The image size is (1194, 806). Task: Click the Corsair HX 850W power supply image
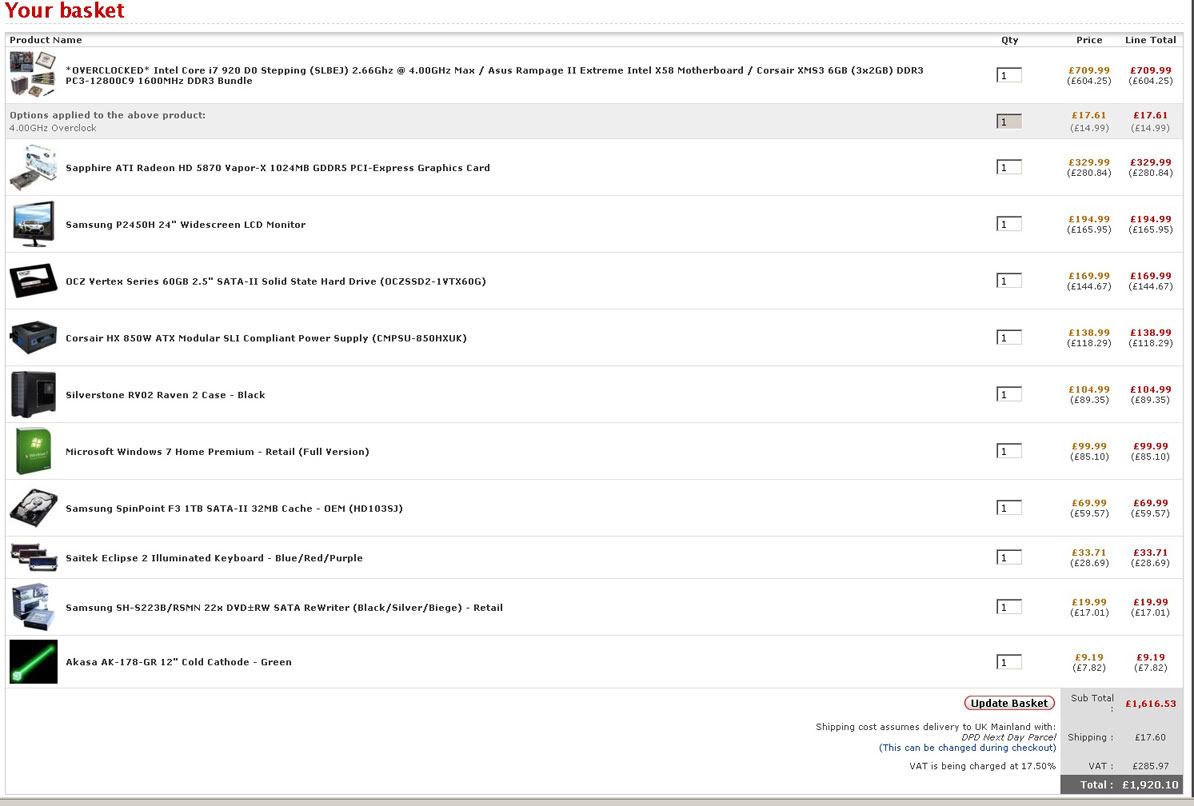(x=33, y=338)
